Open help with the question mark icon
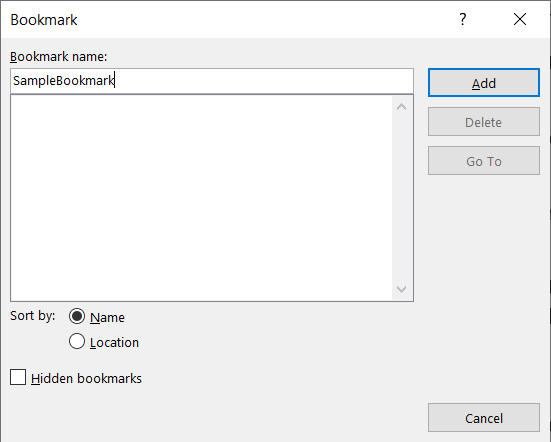Screen dimensions: 551x442 click(x=463, y=19)
